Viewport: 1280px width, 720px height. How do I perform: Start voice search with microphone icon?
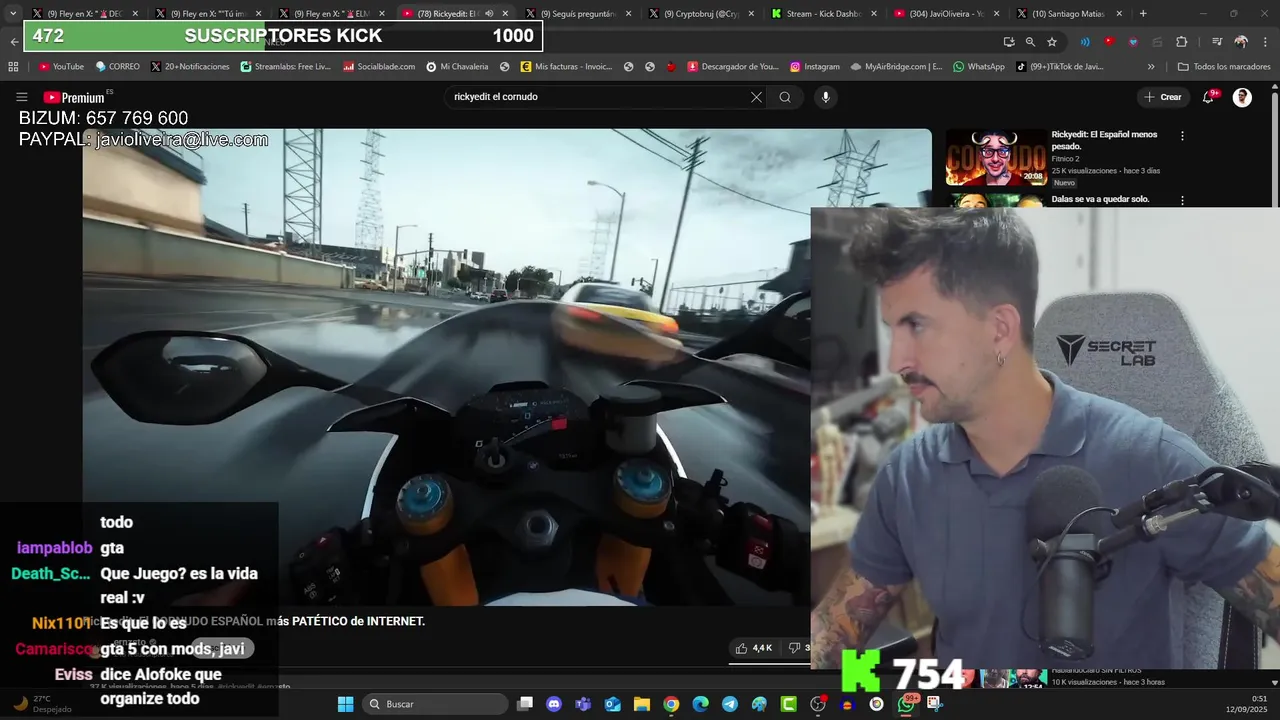[x=825, y=97]
